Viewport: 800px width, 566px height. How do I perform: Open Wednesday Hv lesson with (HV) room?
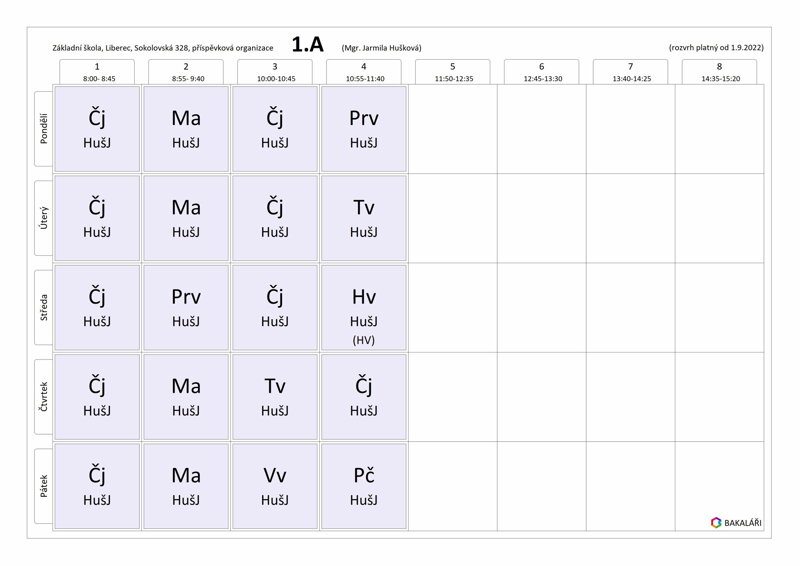pos(364,307)
